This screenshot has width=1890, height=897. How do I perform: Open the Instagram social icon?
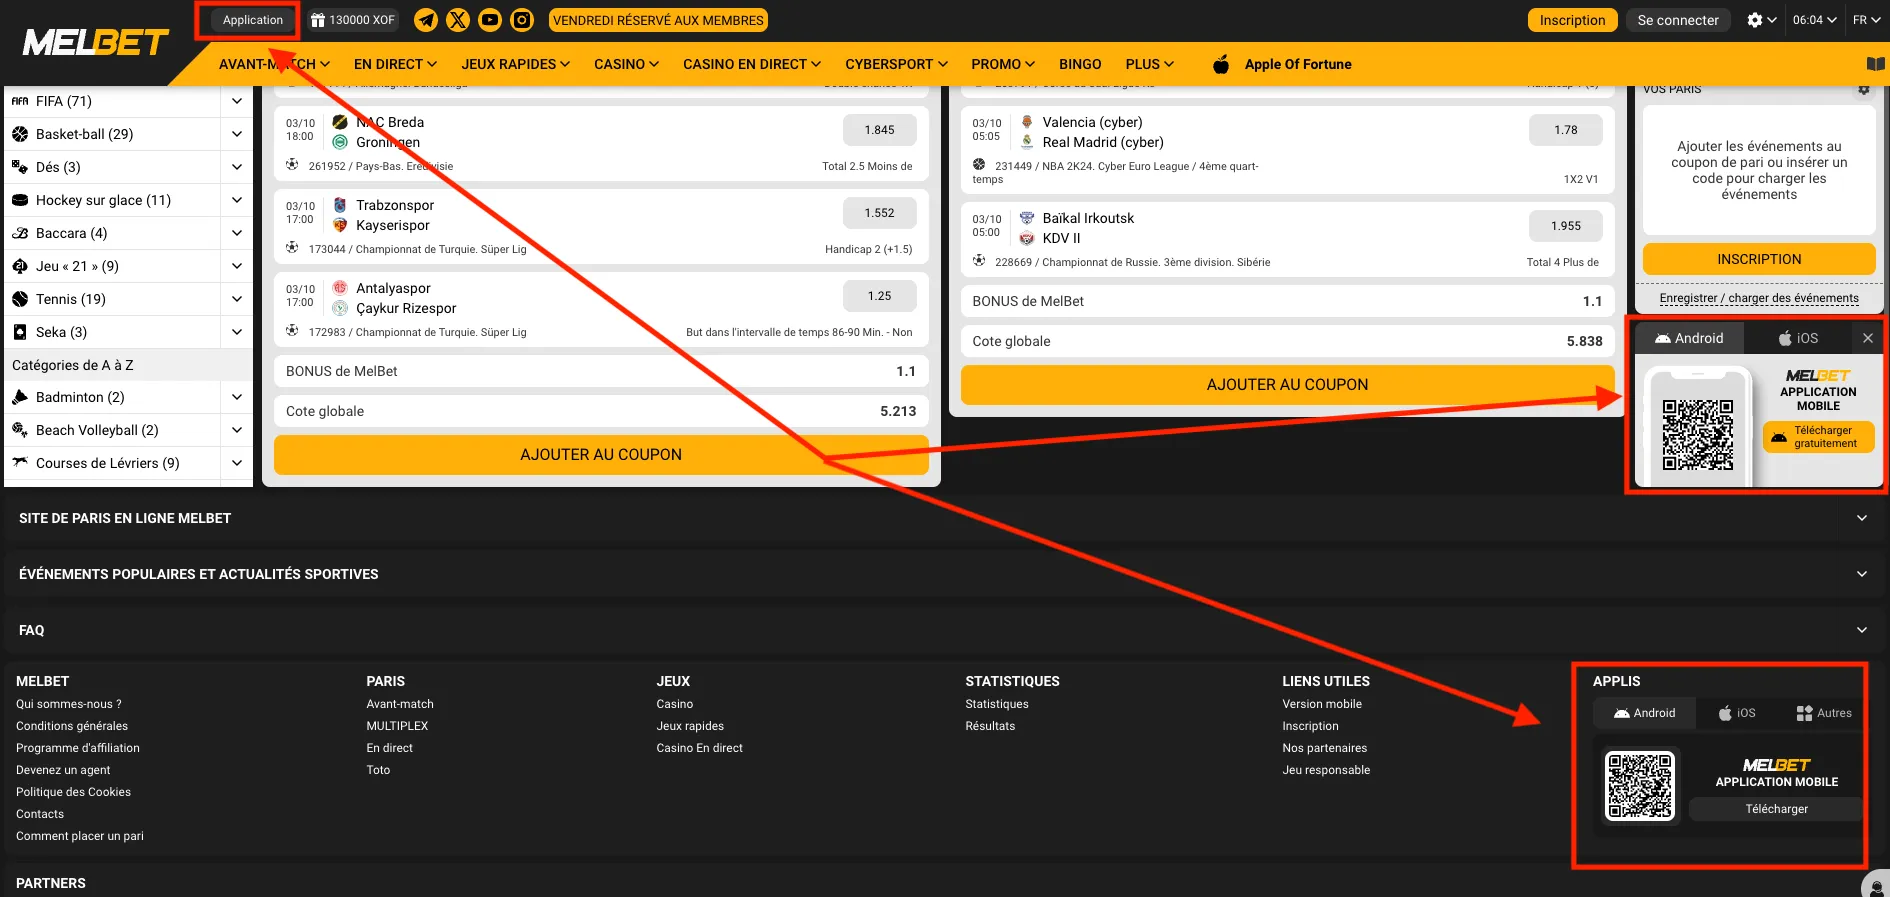[x=522, y=20]
